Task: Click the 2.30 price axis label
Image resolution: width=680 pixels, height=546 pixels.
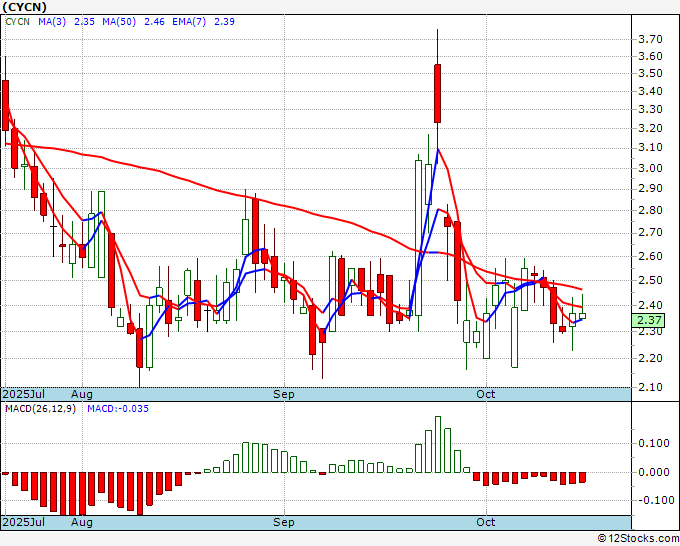Action: 651,331
